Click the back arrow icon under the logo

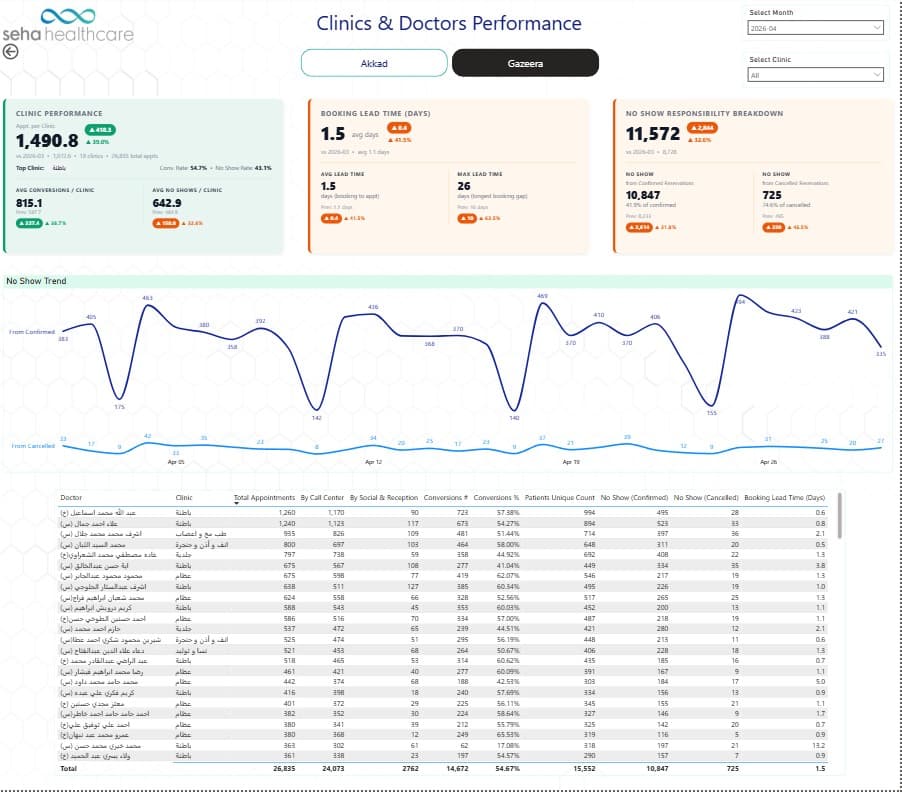pyautogui.click(x=10, y=52)
